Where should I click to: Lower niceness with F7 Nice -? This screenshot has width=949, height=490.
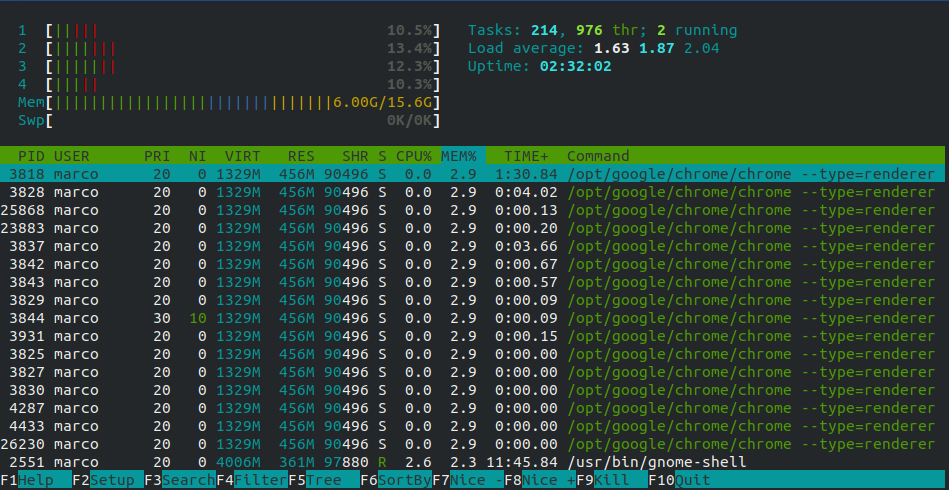pos(468,480)
